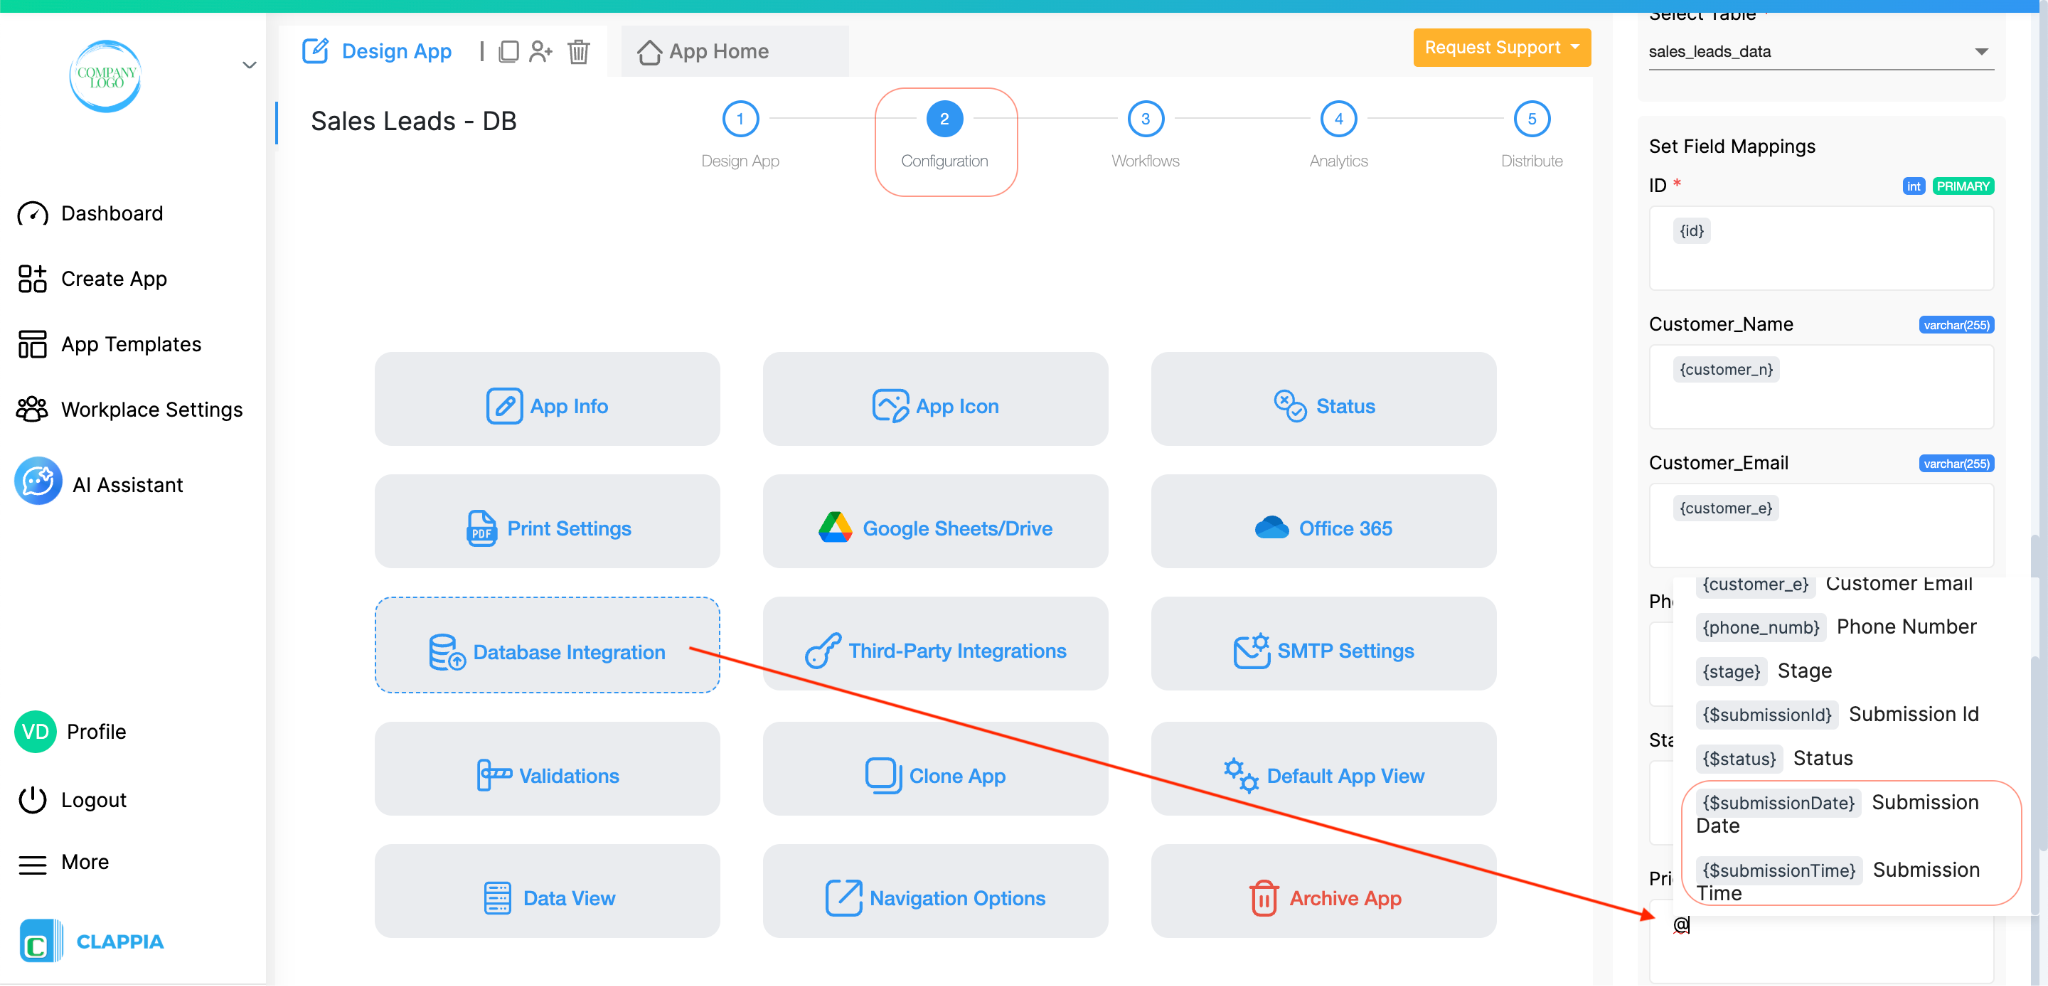Collapse the sidebar via the chevron beside the company logo
This screenshot has height=986, width=2048.
point(249,65)
